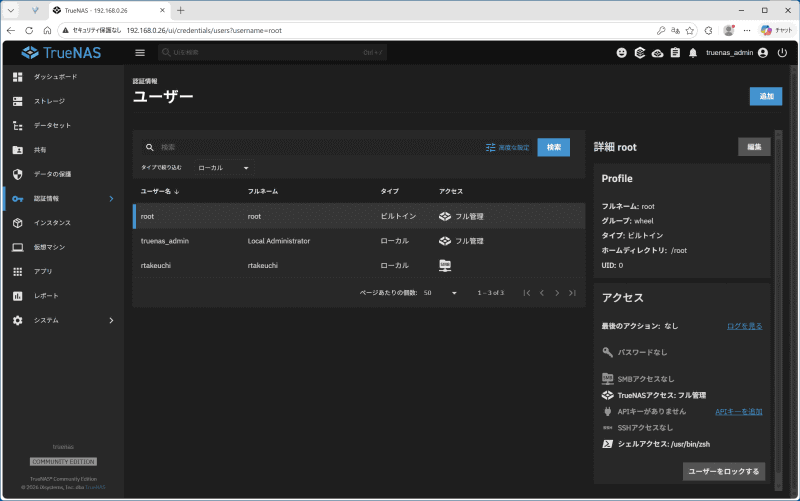Open ログを見る link
Viewport: 800px width, 501px height.
[x=744, y=326]
